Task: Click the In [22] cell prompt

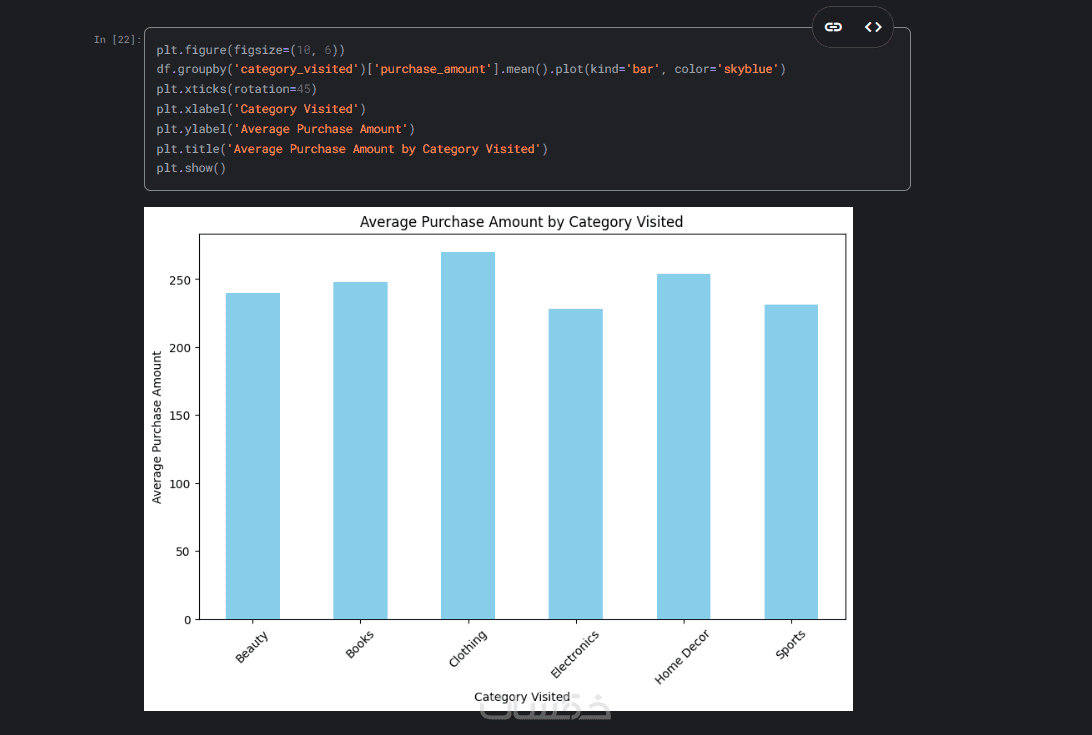Action: coord(117,40)
